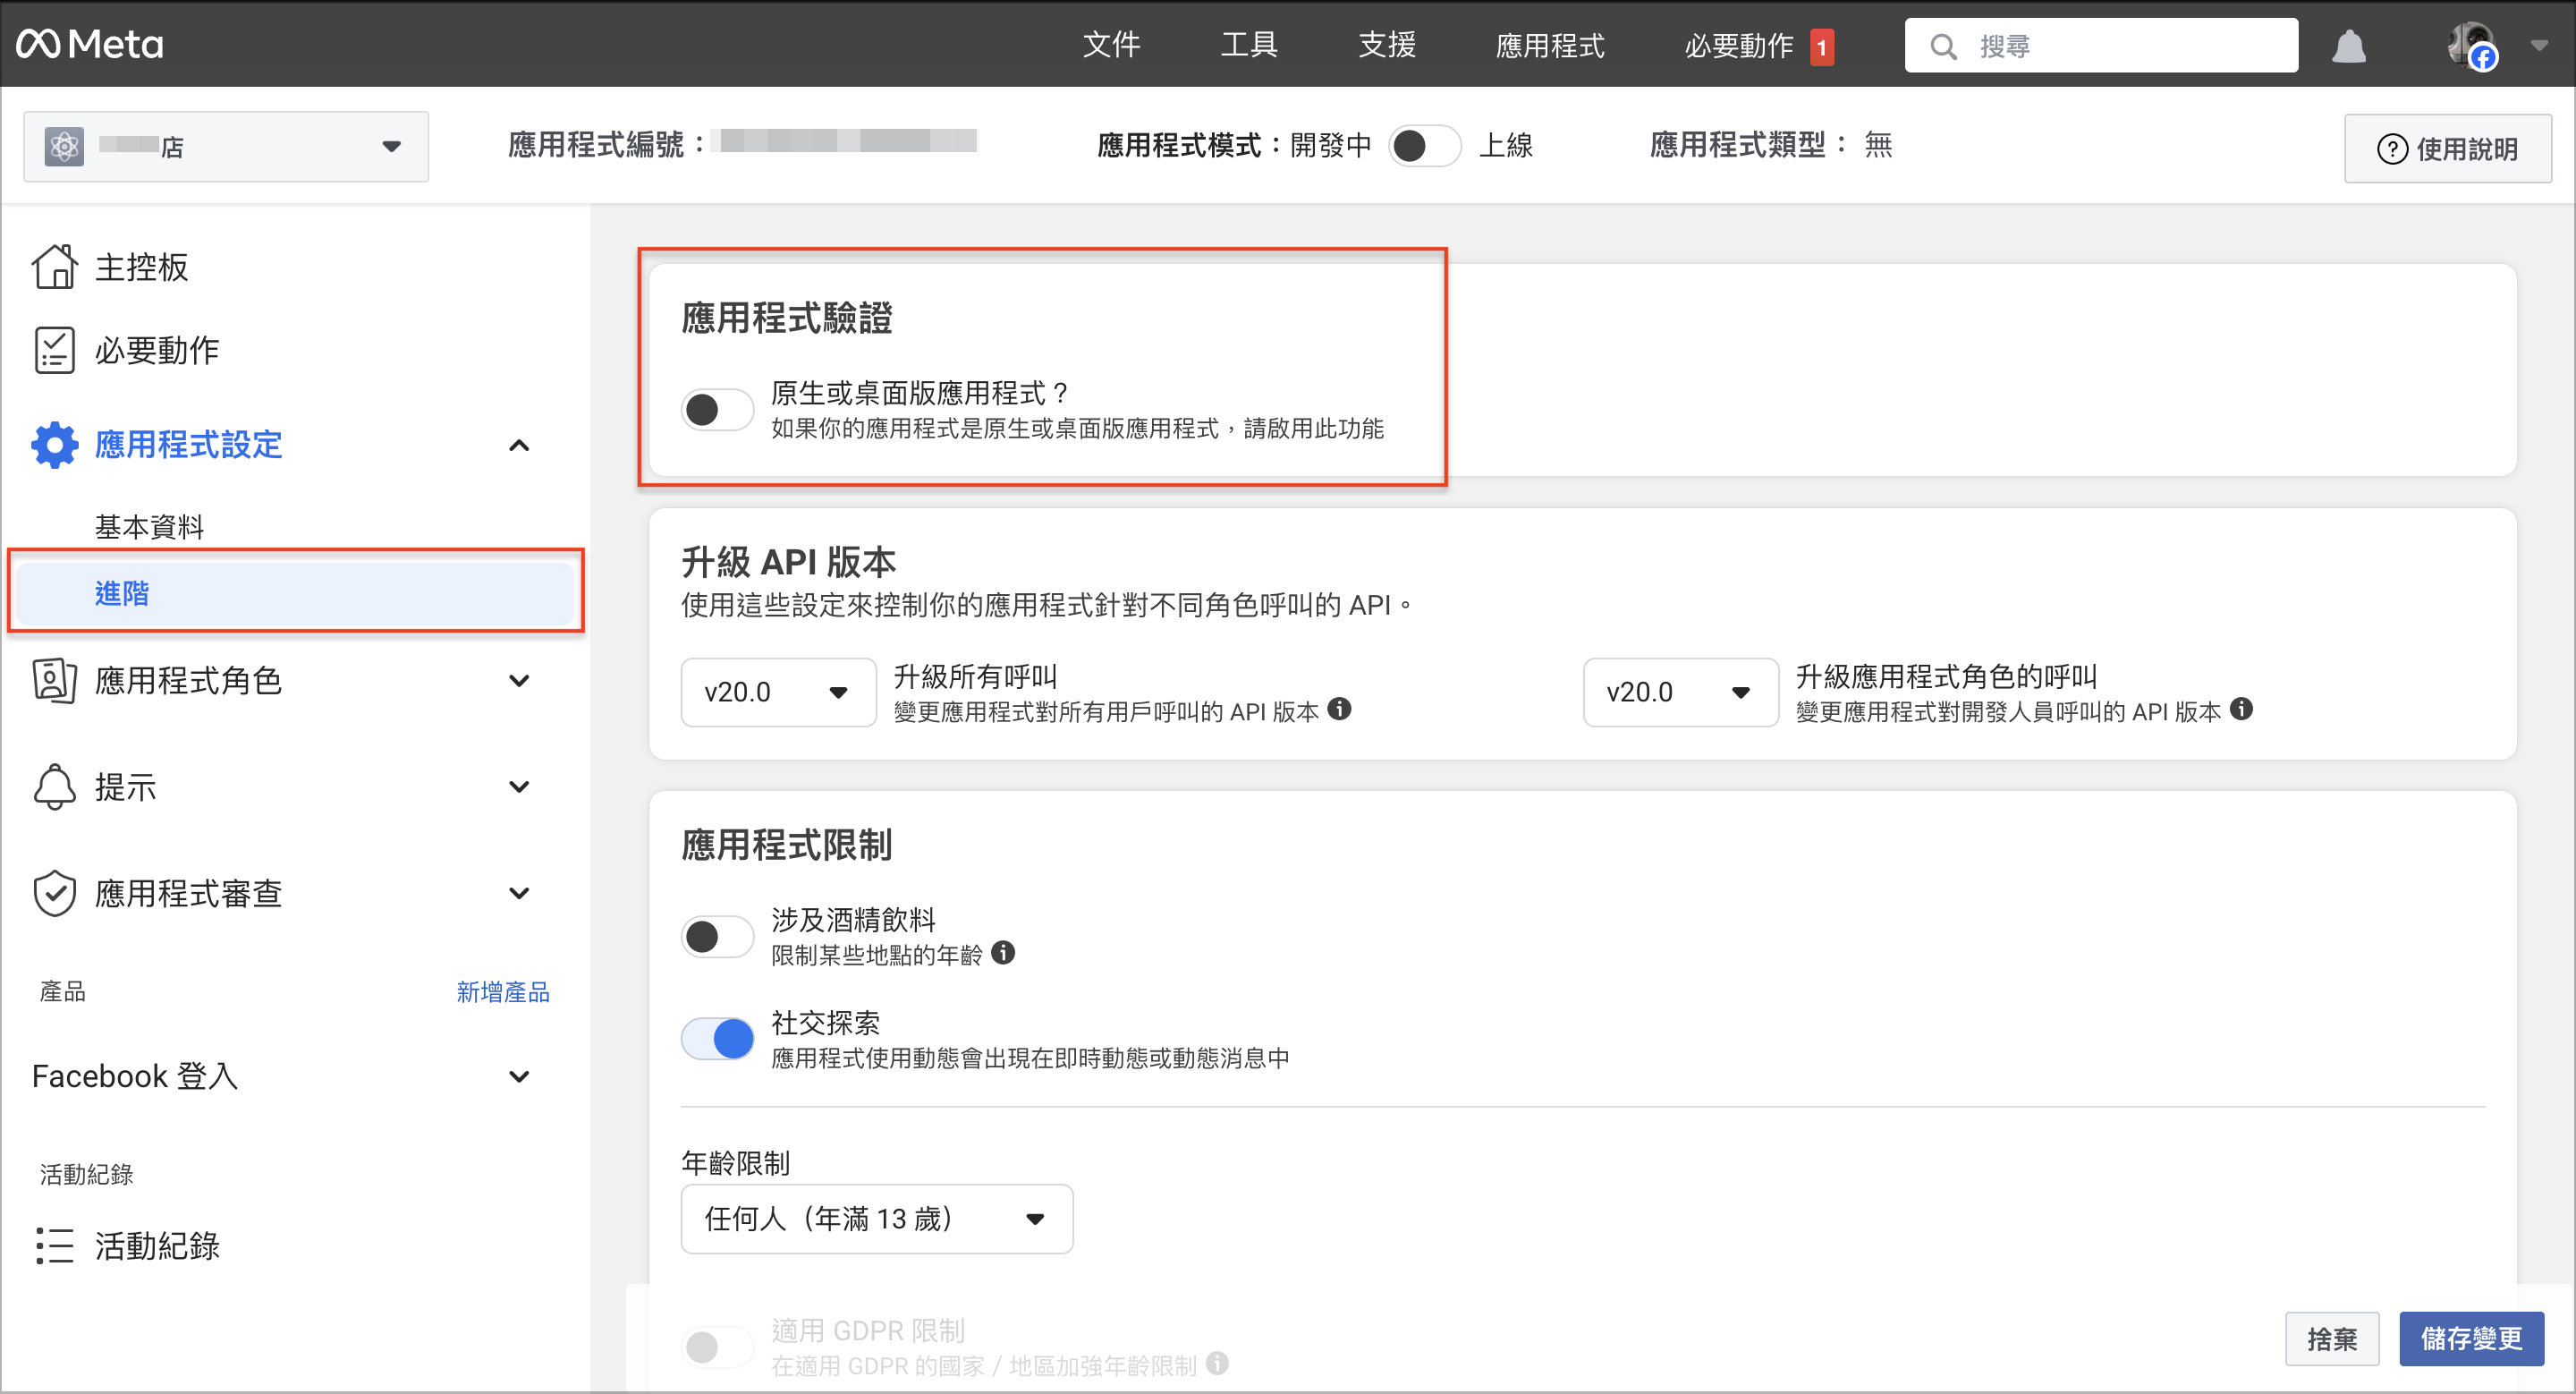Turn off the 社交探索 switch

point(717,1039)
